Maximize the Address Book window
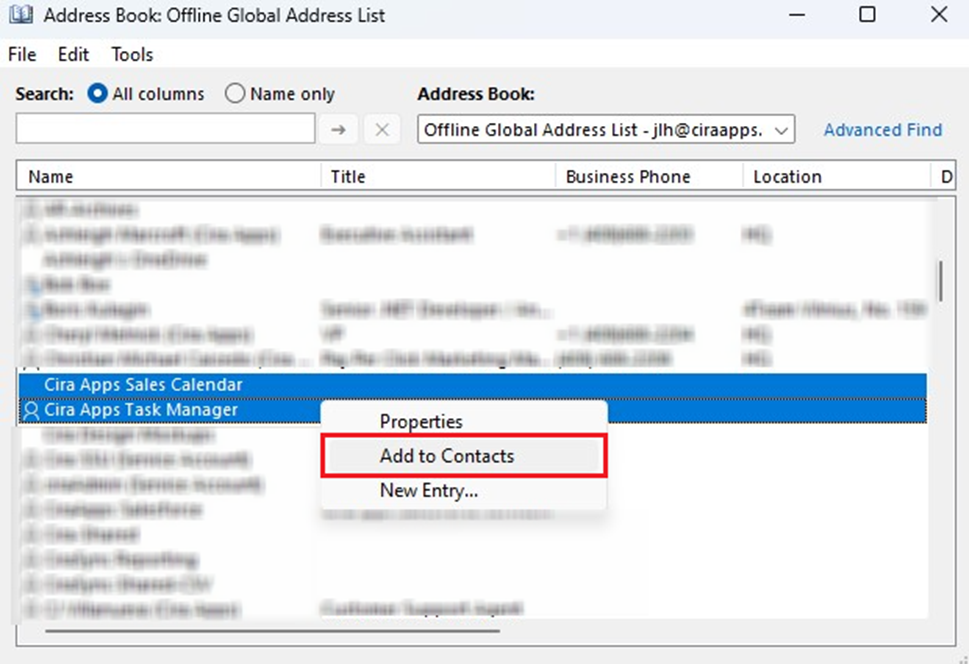This screenshot has height=664, width=969. [x=868, y=14]
